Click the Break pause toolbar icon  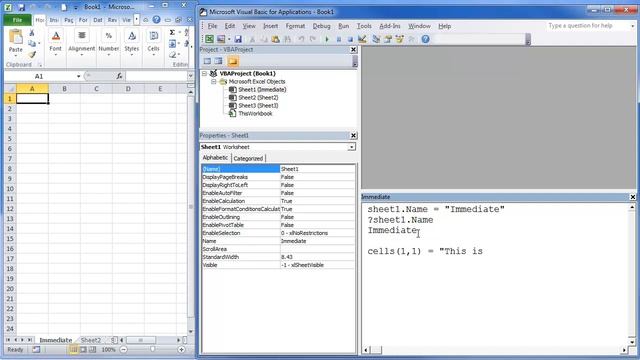(x=338, y=39)
